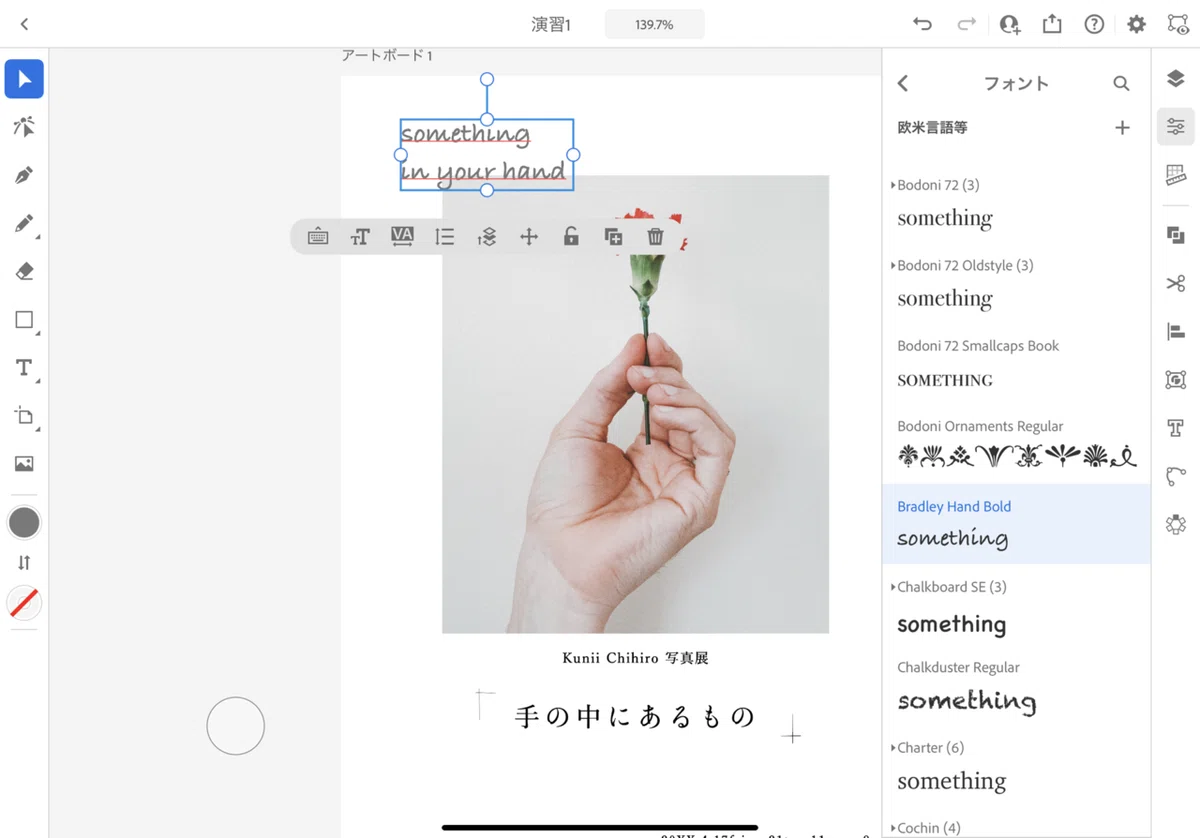
Task: Select the Rectangle shape tool
Action: click(24, 320)
